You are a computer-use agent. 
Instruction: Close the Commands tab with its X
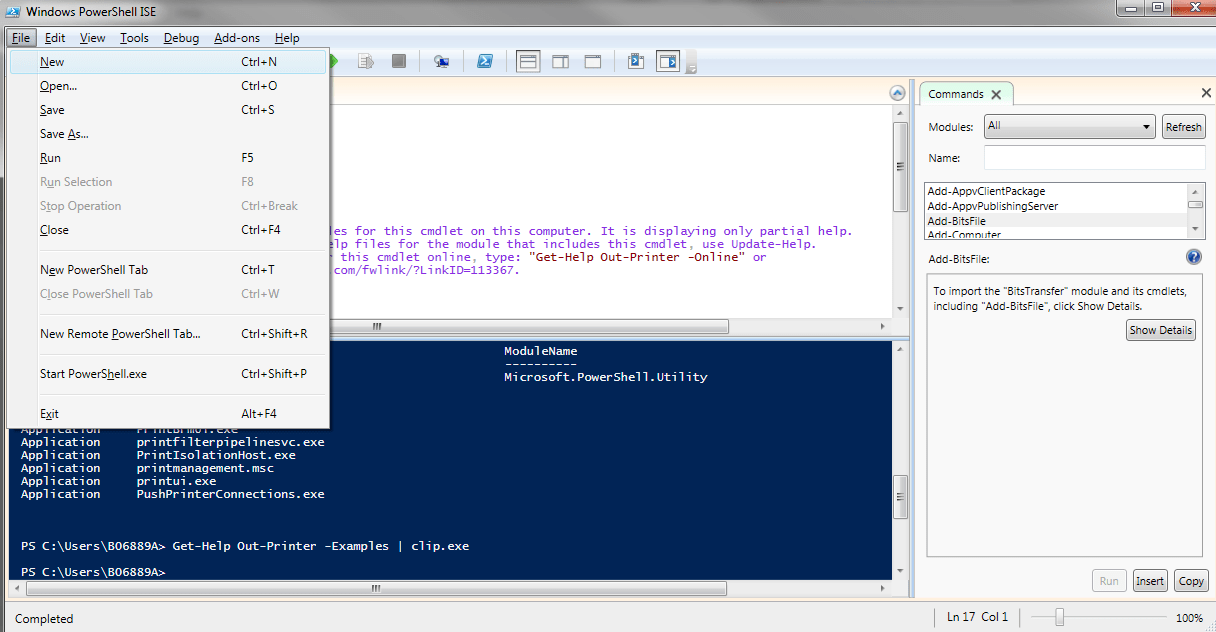point(996,94)
